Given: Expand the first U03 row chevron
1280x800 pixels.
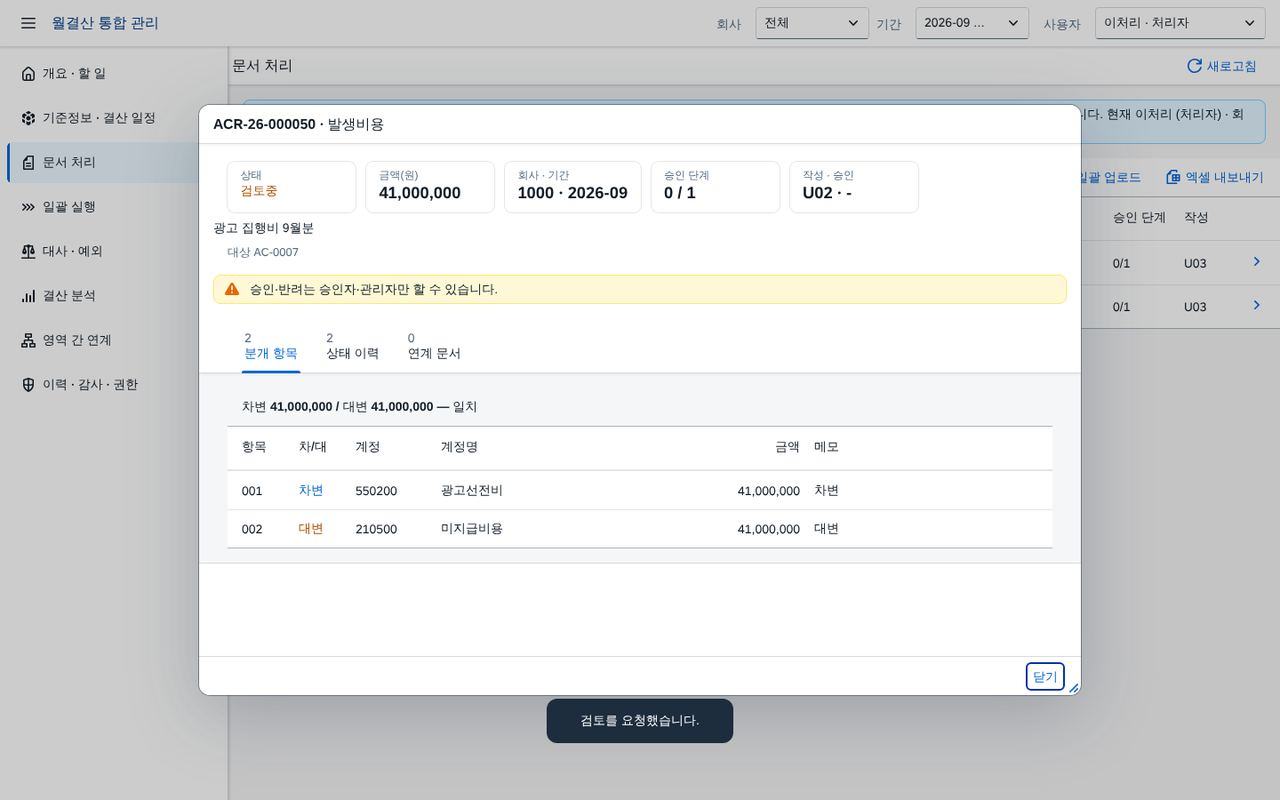Looking at the screenshot, I should (1257, 262).
